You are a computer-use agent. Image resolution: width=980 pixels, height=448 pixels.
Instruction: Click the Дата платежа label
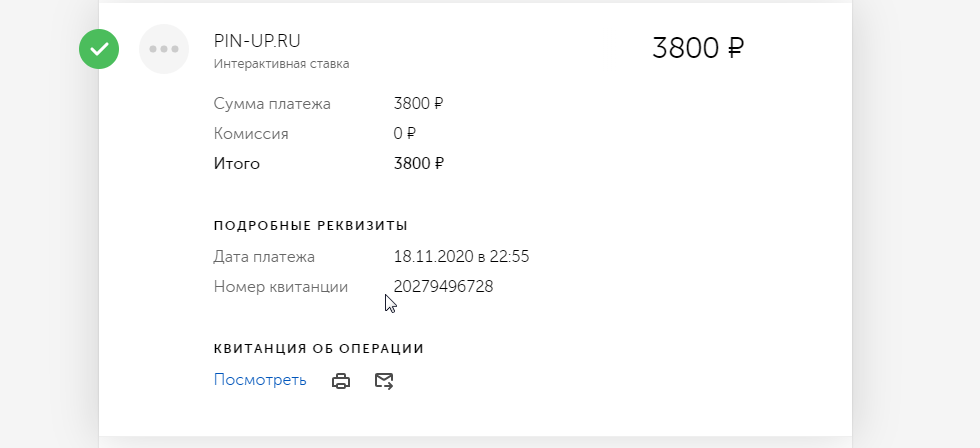tap(264, 257)
